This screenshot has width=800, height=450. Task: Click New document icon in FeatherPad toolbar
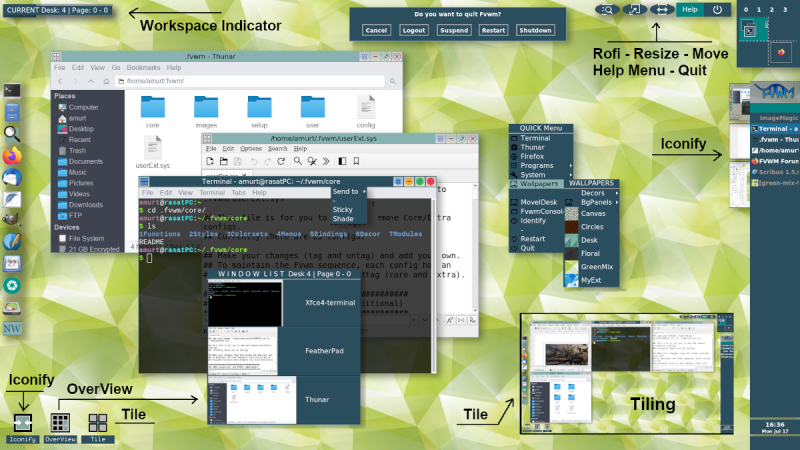click(210, 161)
